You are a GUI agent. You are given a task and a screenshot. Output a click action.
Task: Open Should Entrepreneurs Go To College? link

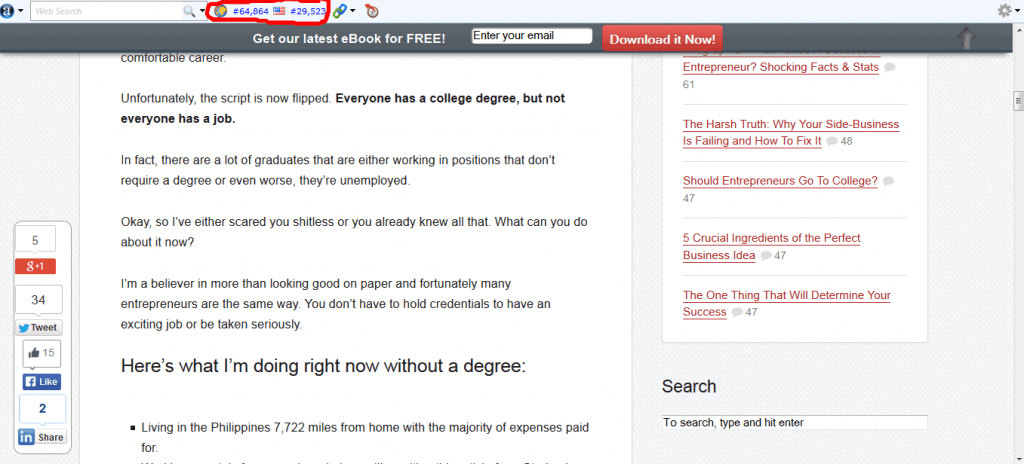780,181
